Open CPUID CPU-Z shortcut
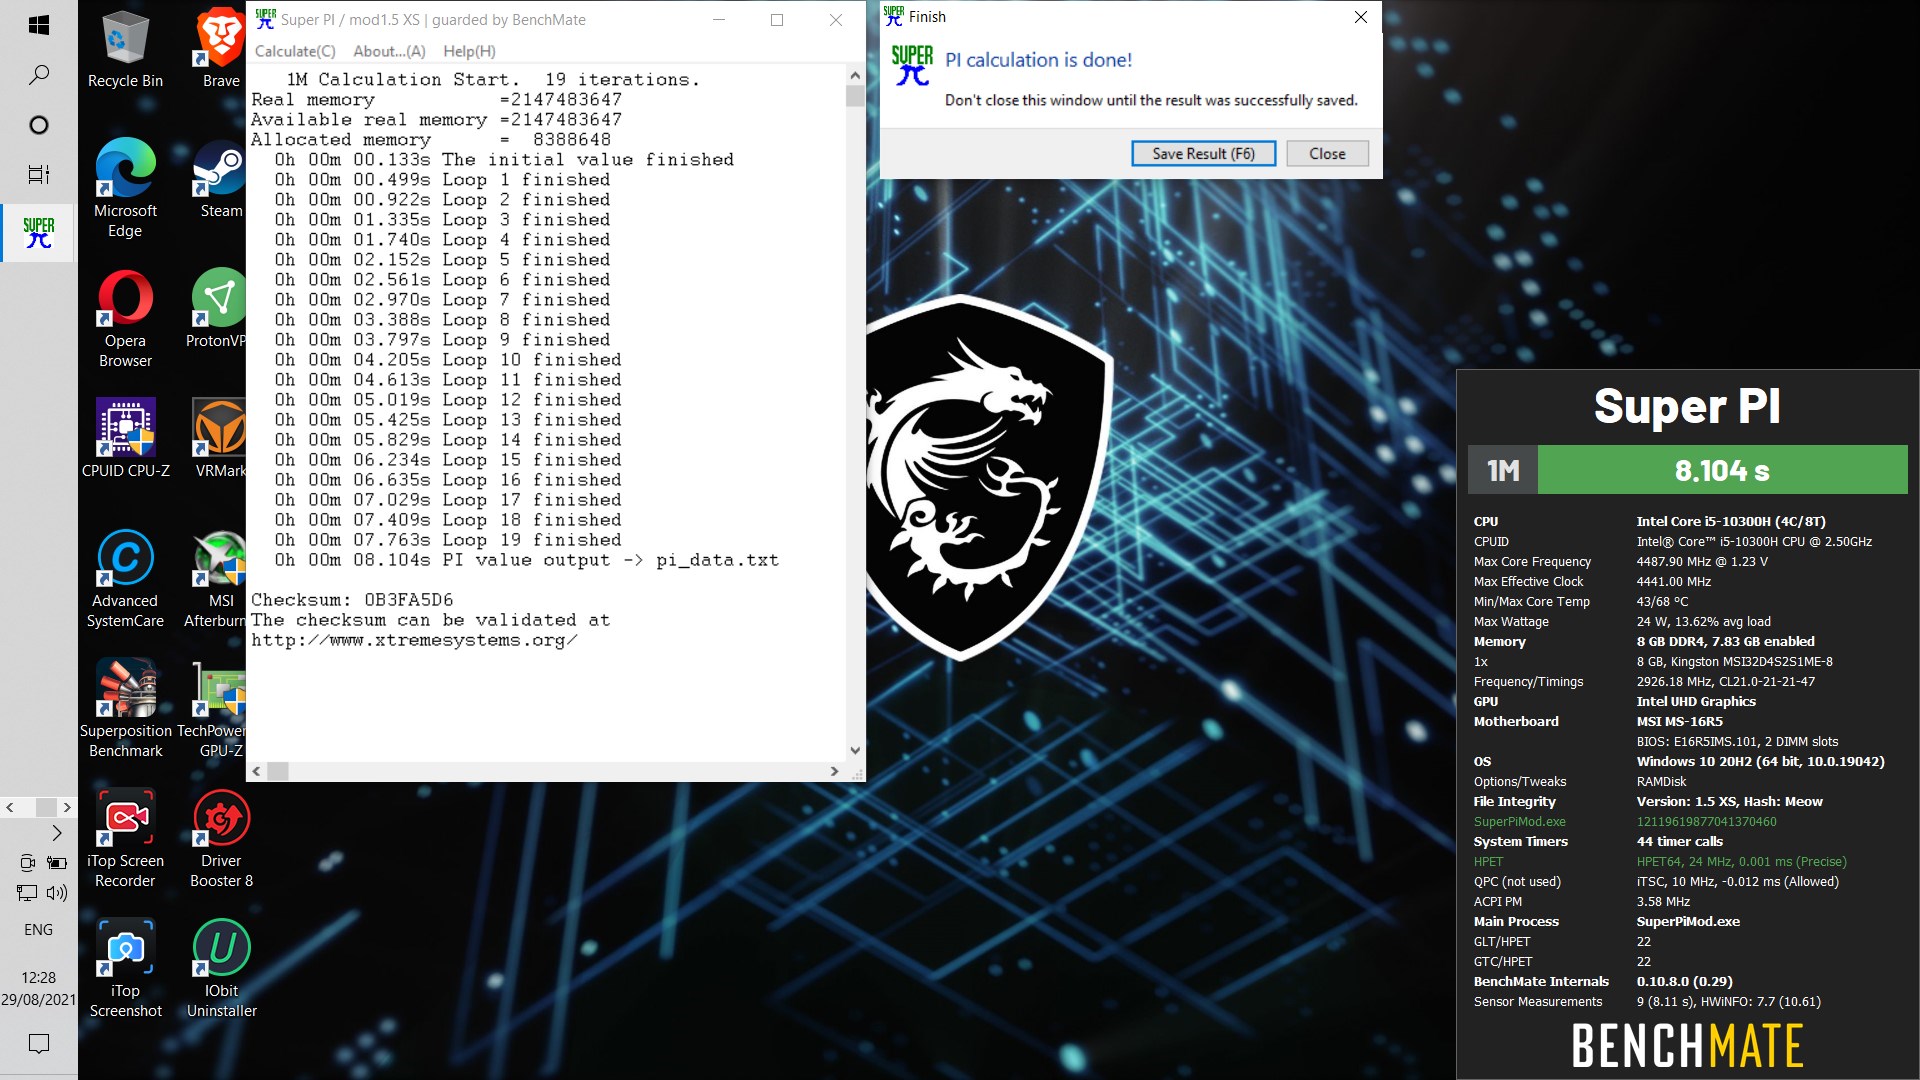1920x1080 pixels. pos(125,438)
